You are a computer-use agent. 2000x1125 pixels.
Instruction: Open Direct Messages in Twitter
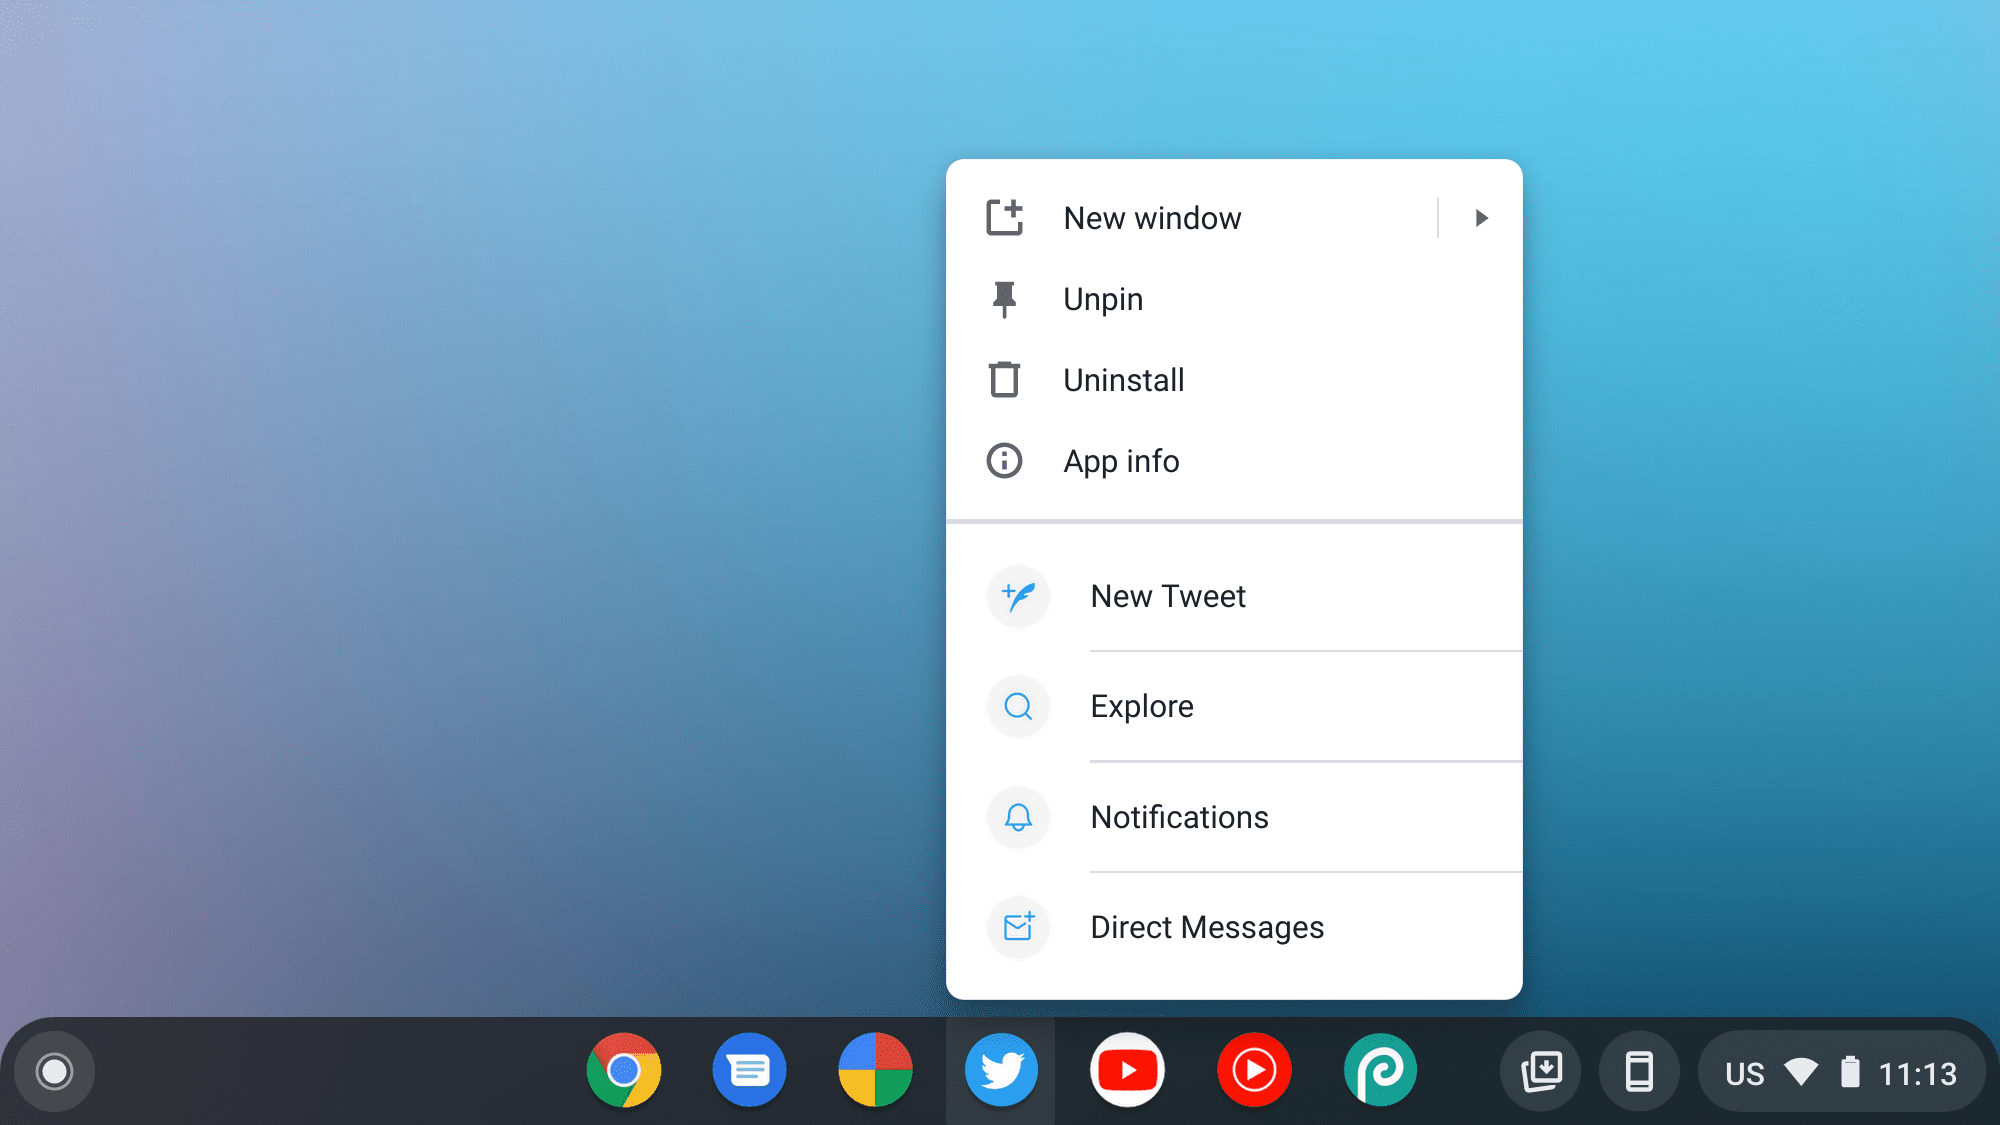pos(1207,926)
